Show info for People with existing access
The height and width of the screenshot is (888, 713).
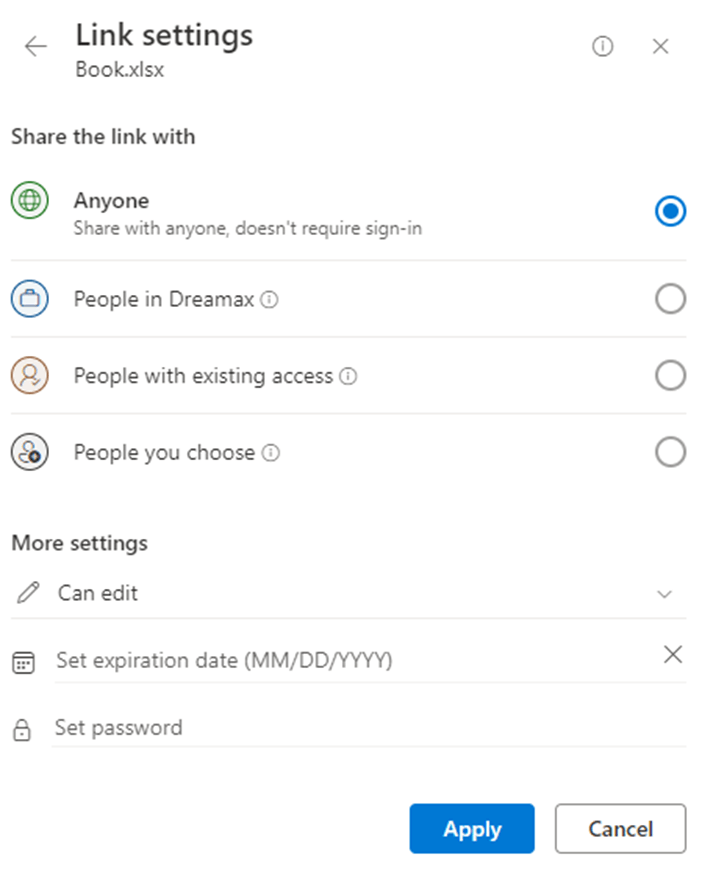pyautogui.click(x=348, y=376)
